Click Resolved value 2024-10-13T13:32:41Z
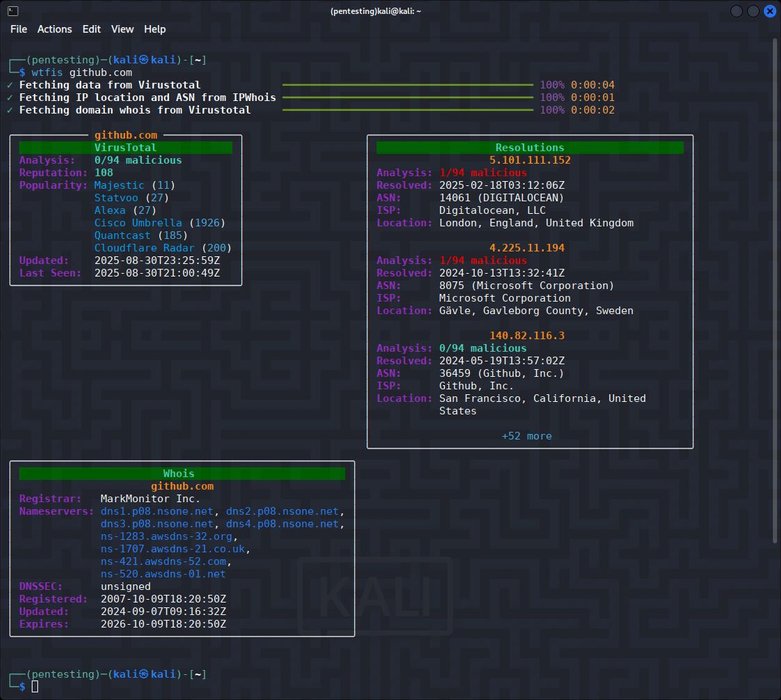The height and width of the screenshot is (700, 781). 502,273
